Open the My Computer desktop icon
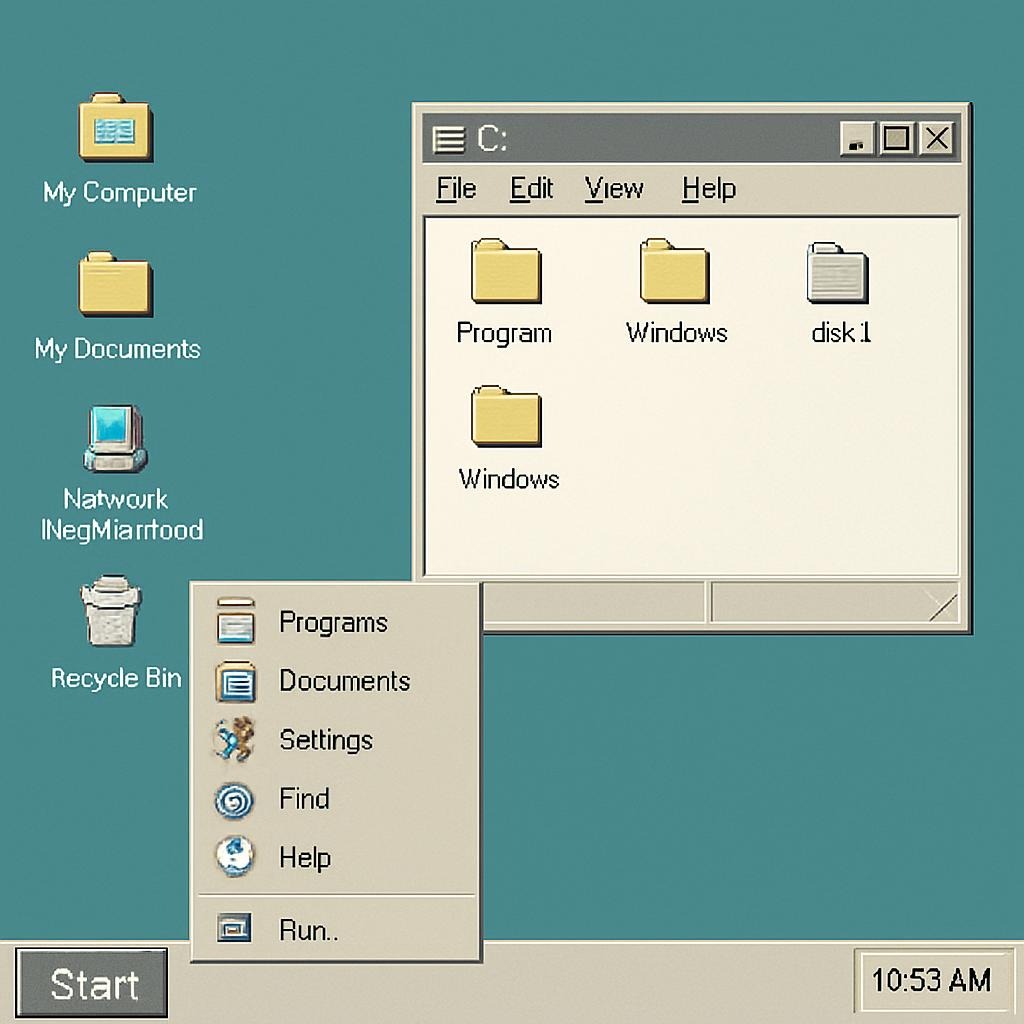Viewport: 1024px width, 1024px height. pyautogui.click(x=116, y=128)
